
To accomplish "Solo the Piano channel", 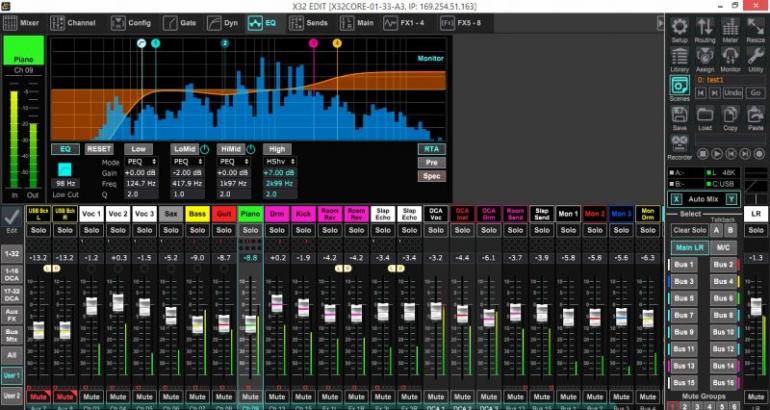I will click(250, 230).
